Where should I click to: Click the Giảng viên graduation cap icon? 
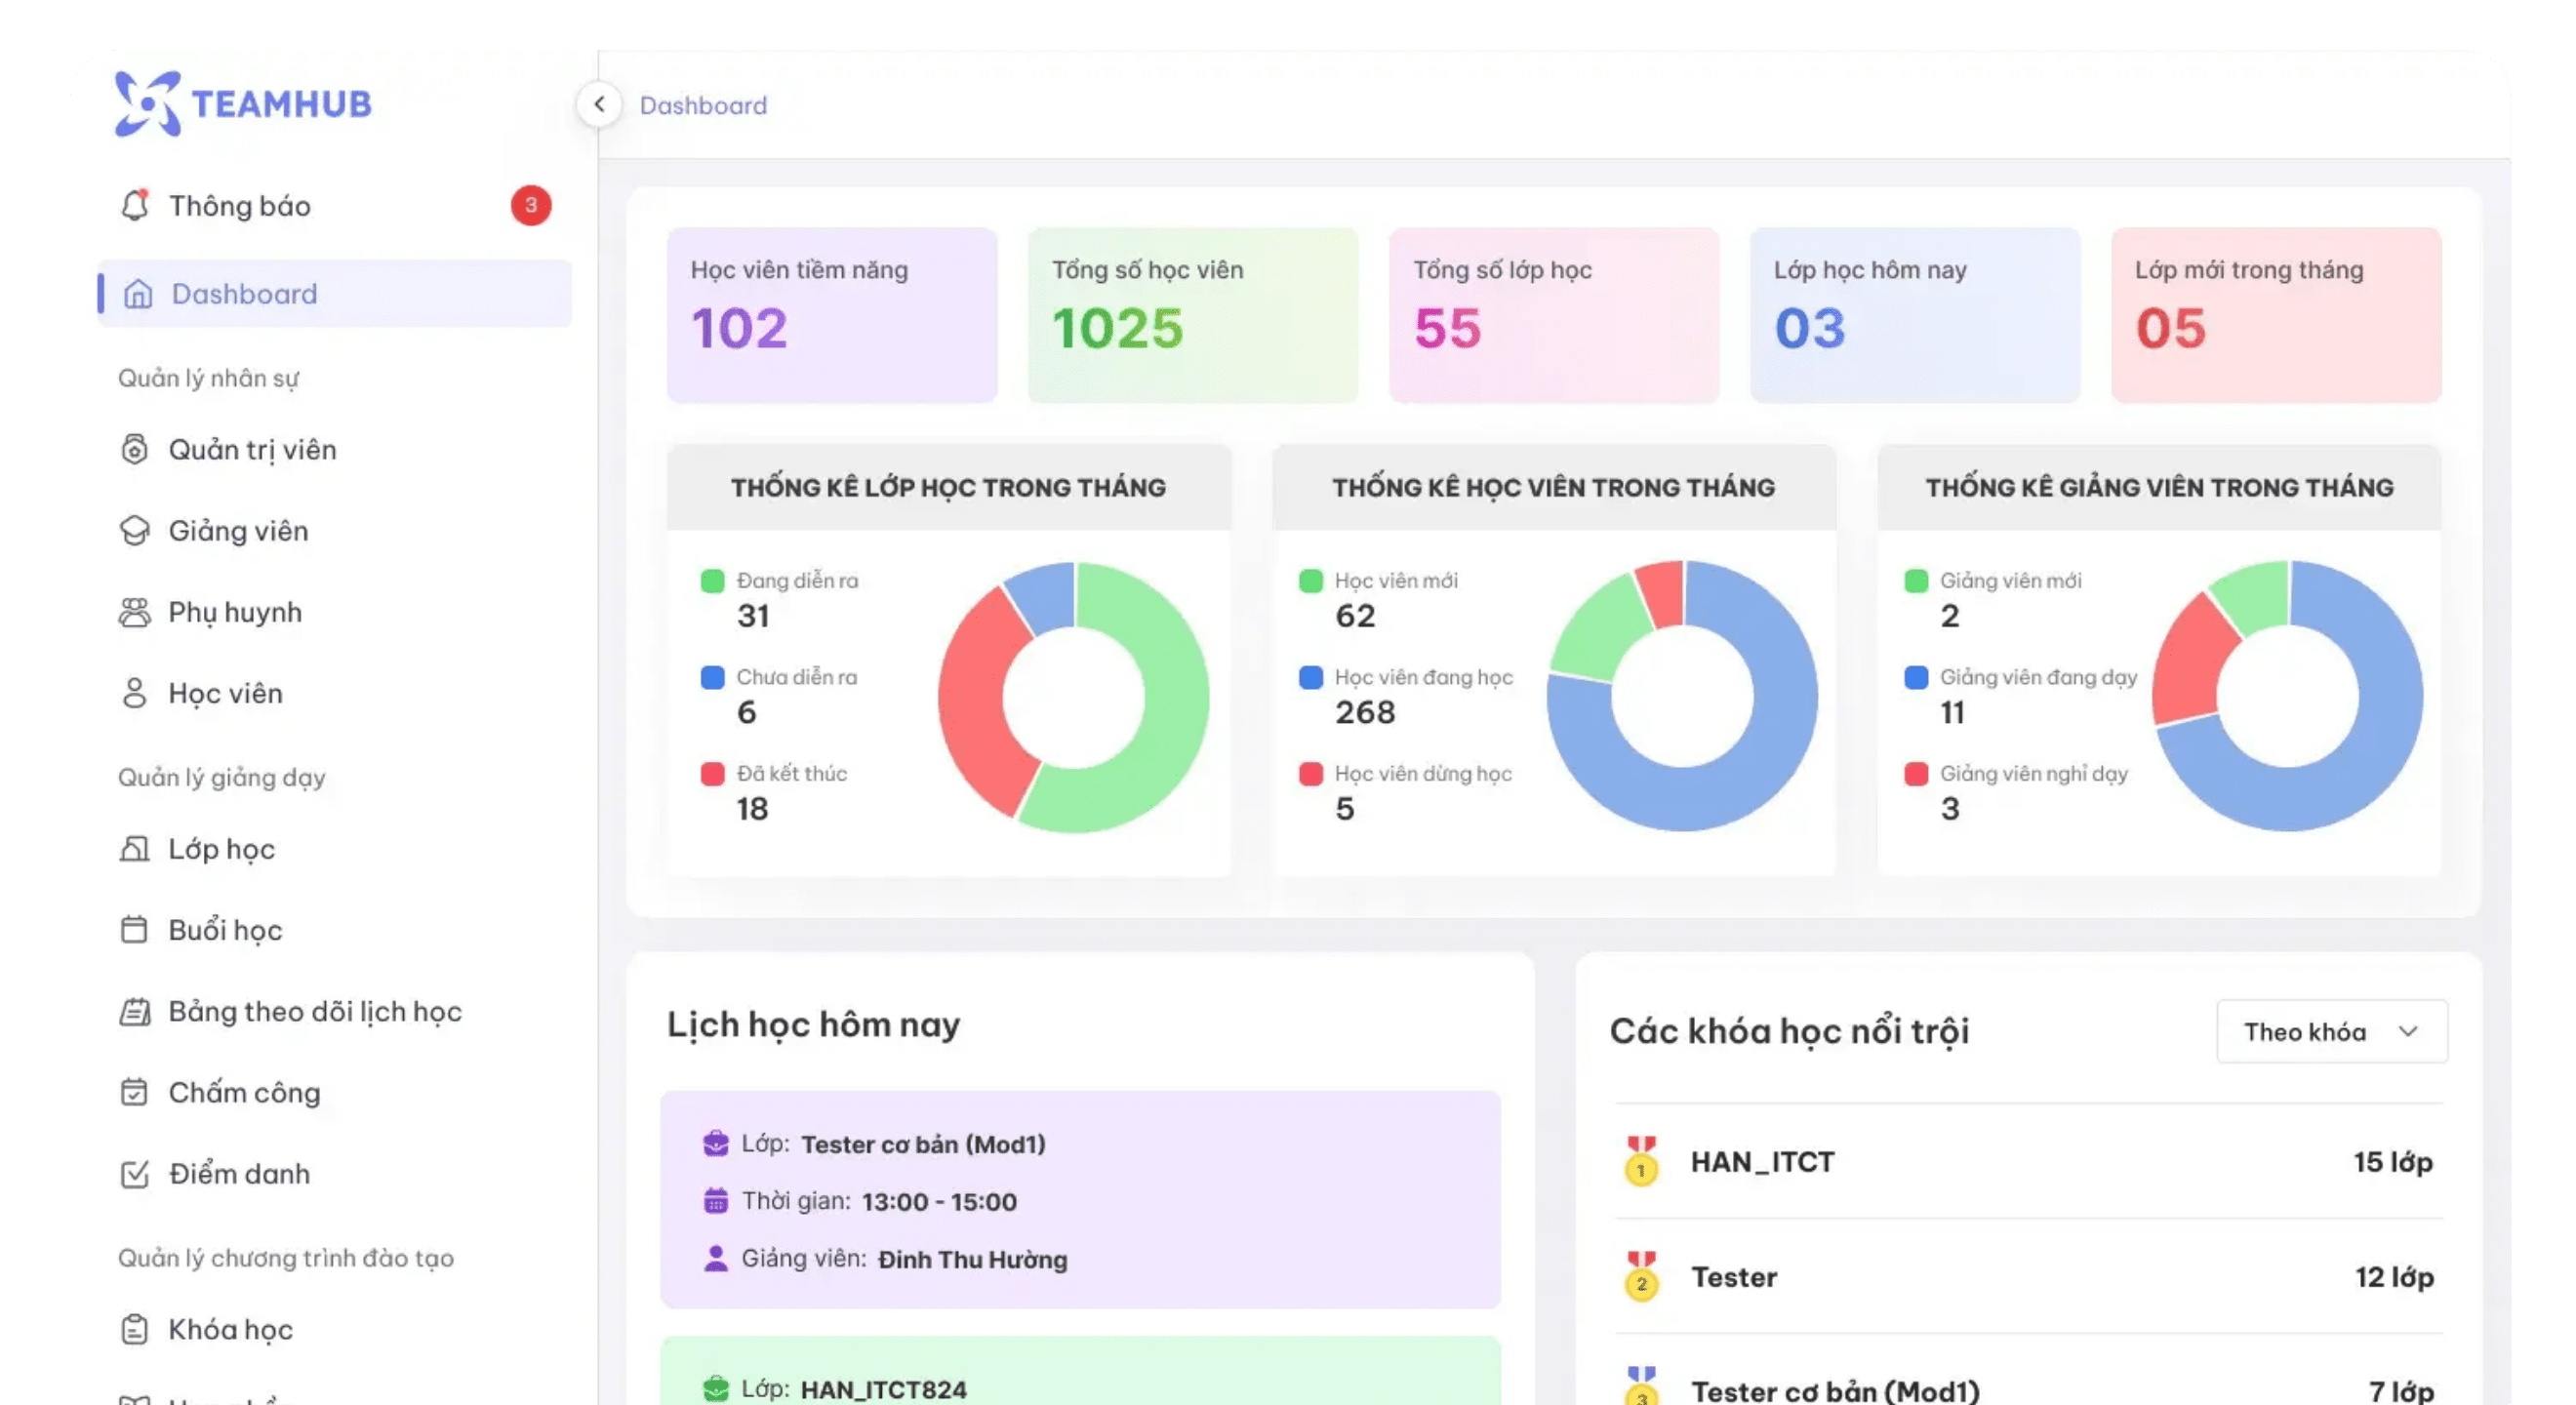[135, 530]
